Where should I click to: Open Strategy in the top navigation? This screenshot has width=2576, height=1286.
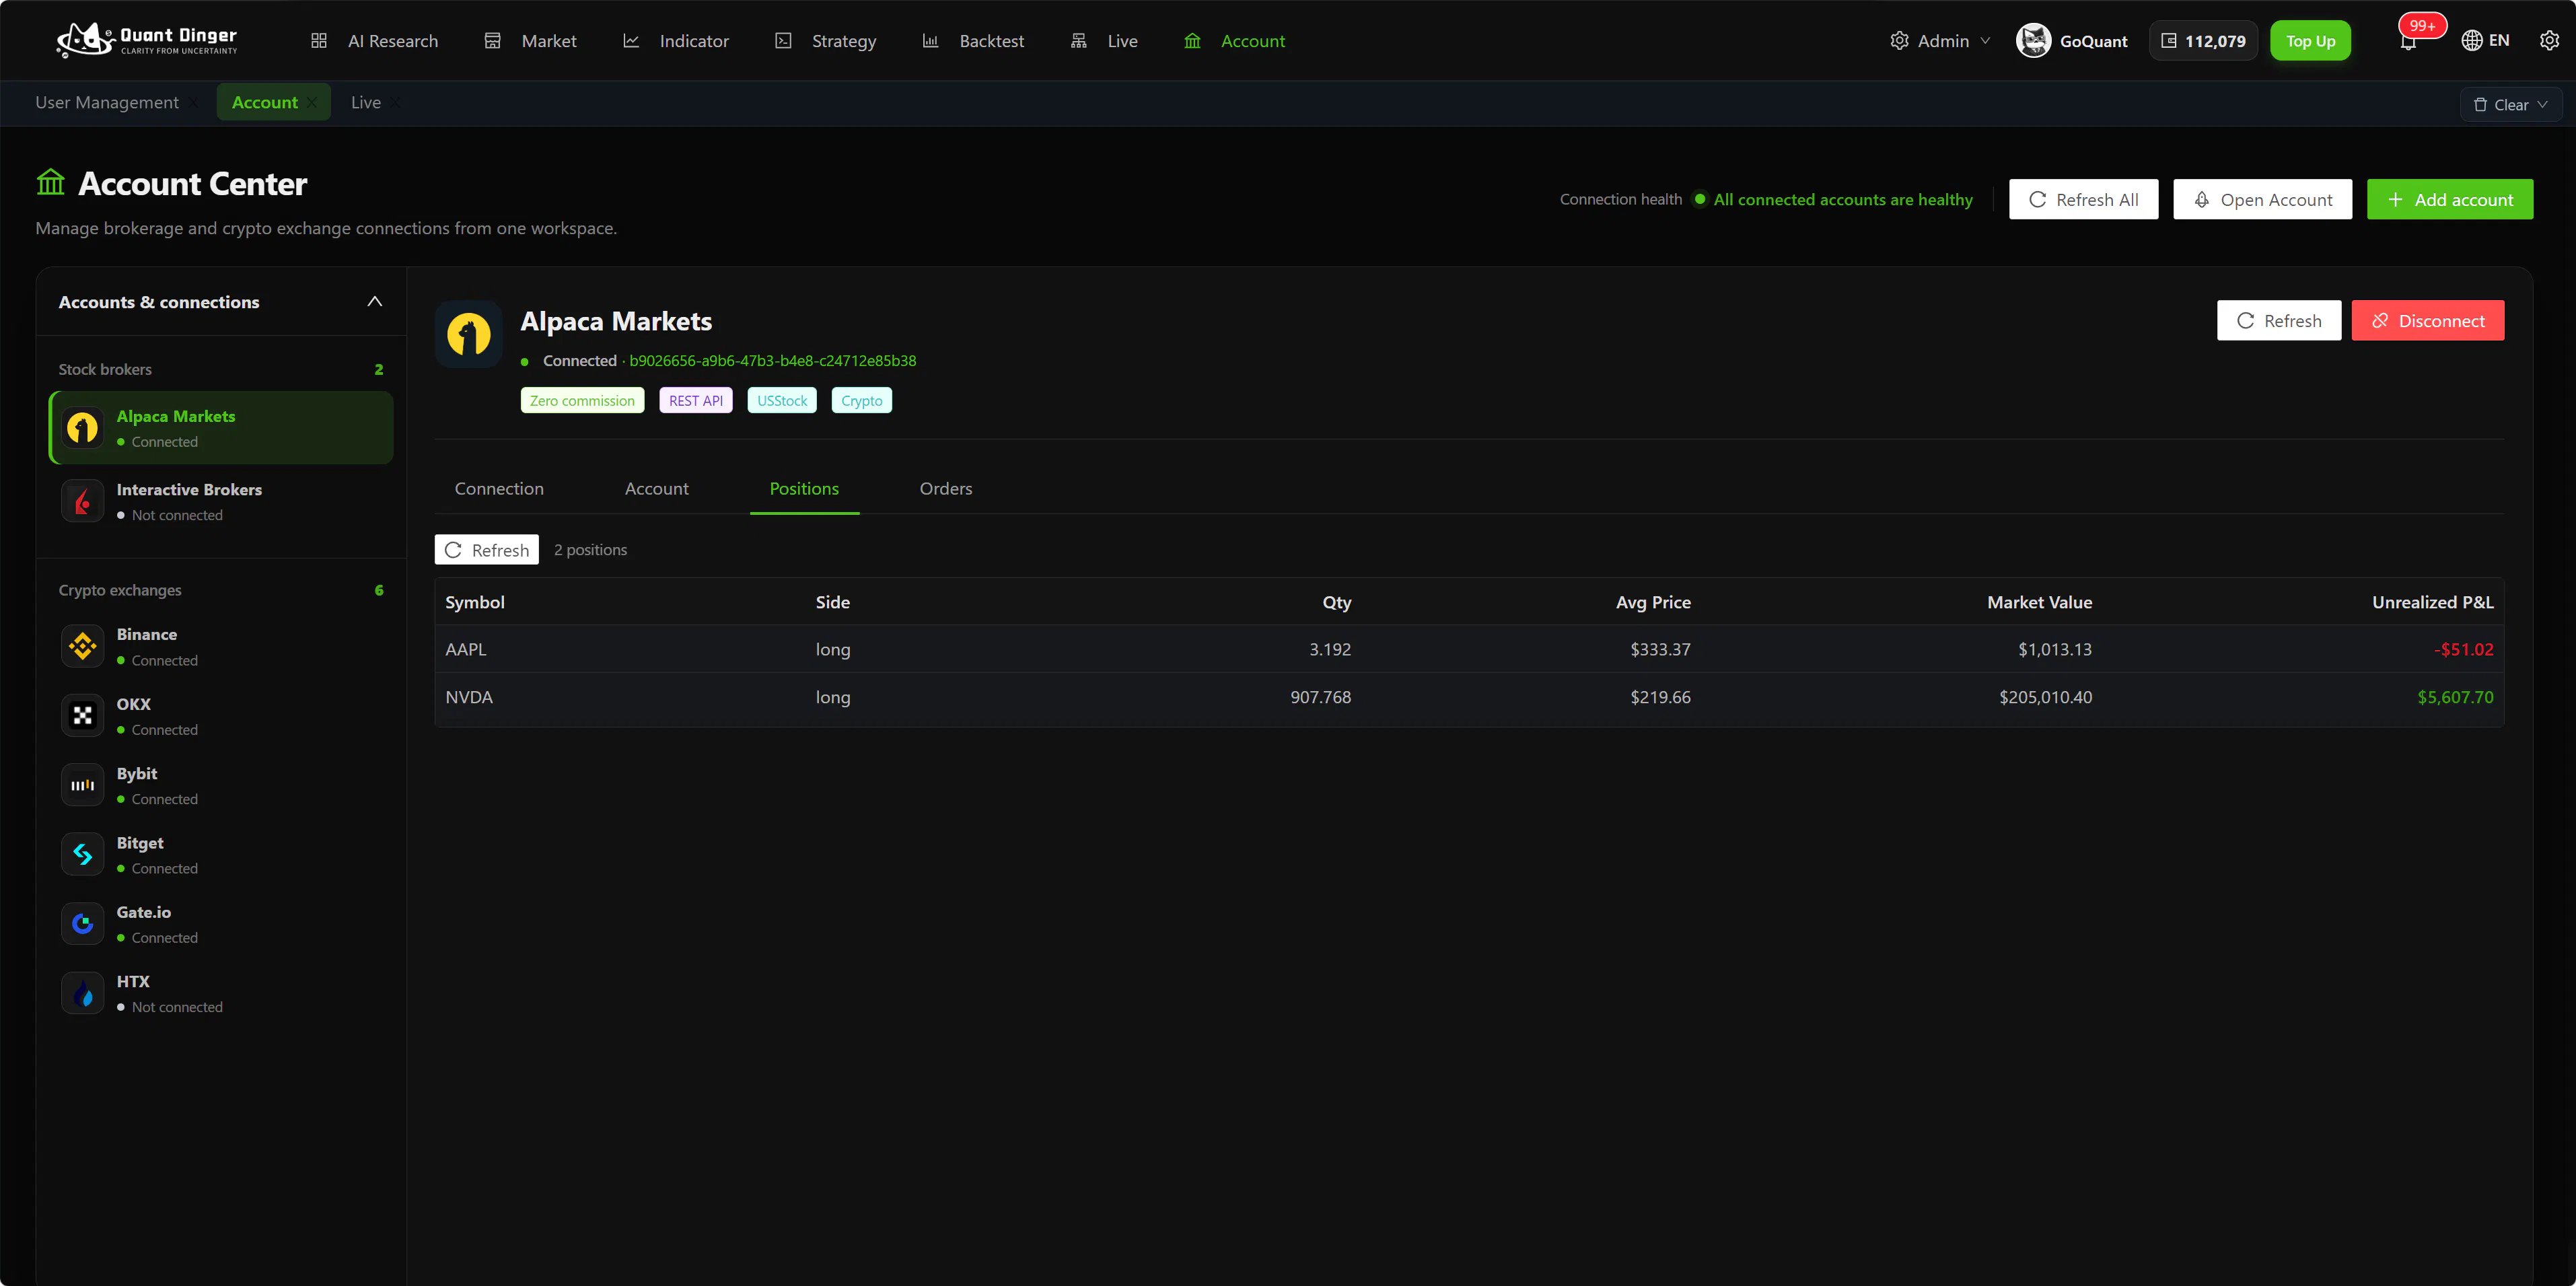click(826, 41)
